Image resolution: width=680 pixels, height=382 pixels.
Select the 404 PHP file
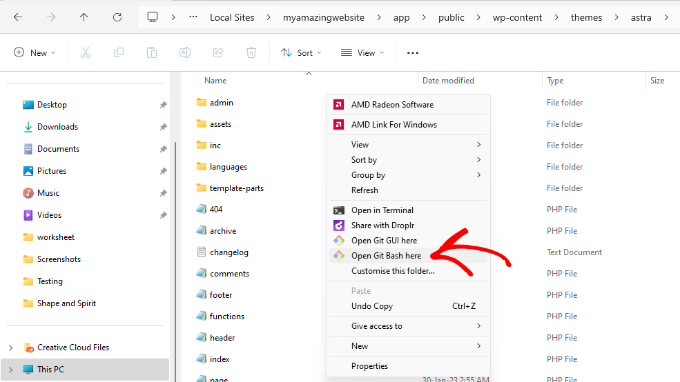pyautogui.click(x=216, y=209)
